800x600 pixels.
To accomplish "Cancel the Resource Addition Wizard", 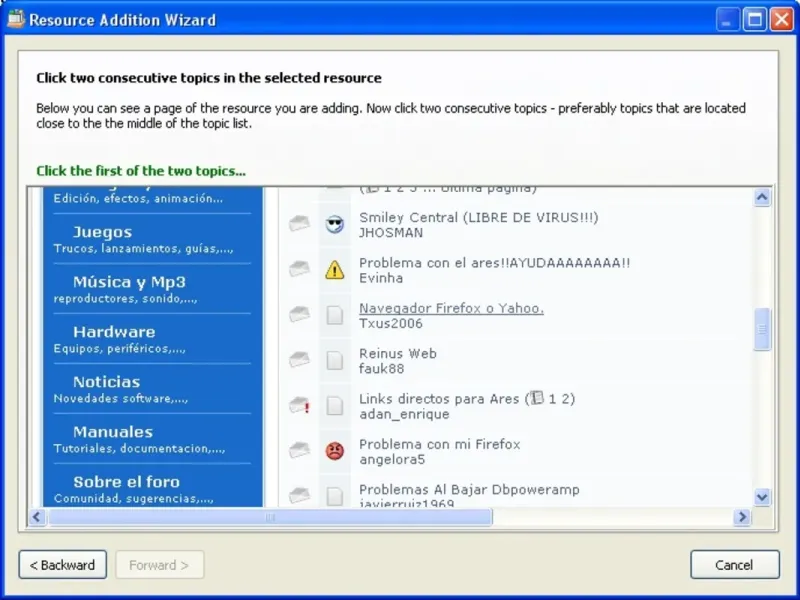I will [x=734, y=565].
